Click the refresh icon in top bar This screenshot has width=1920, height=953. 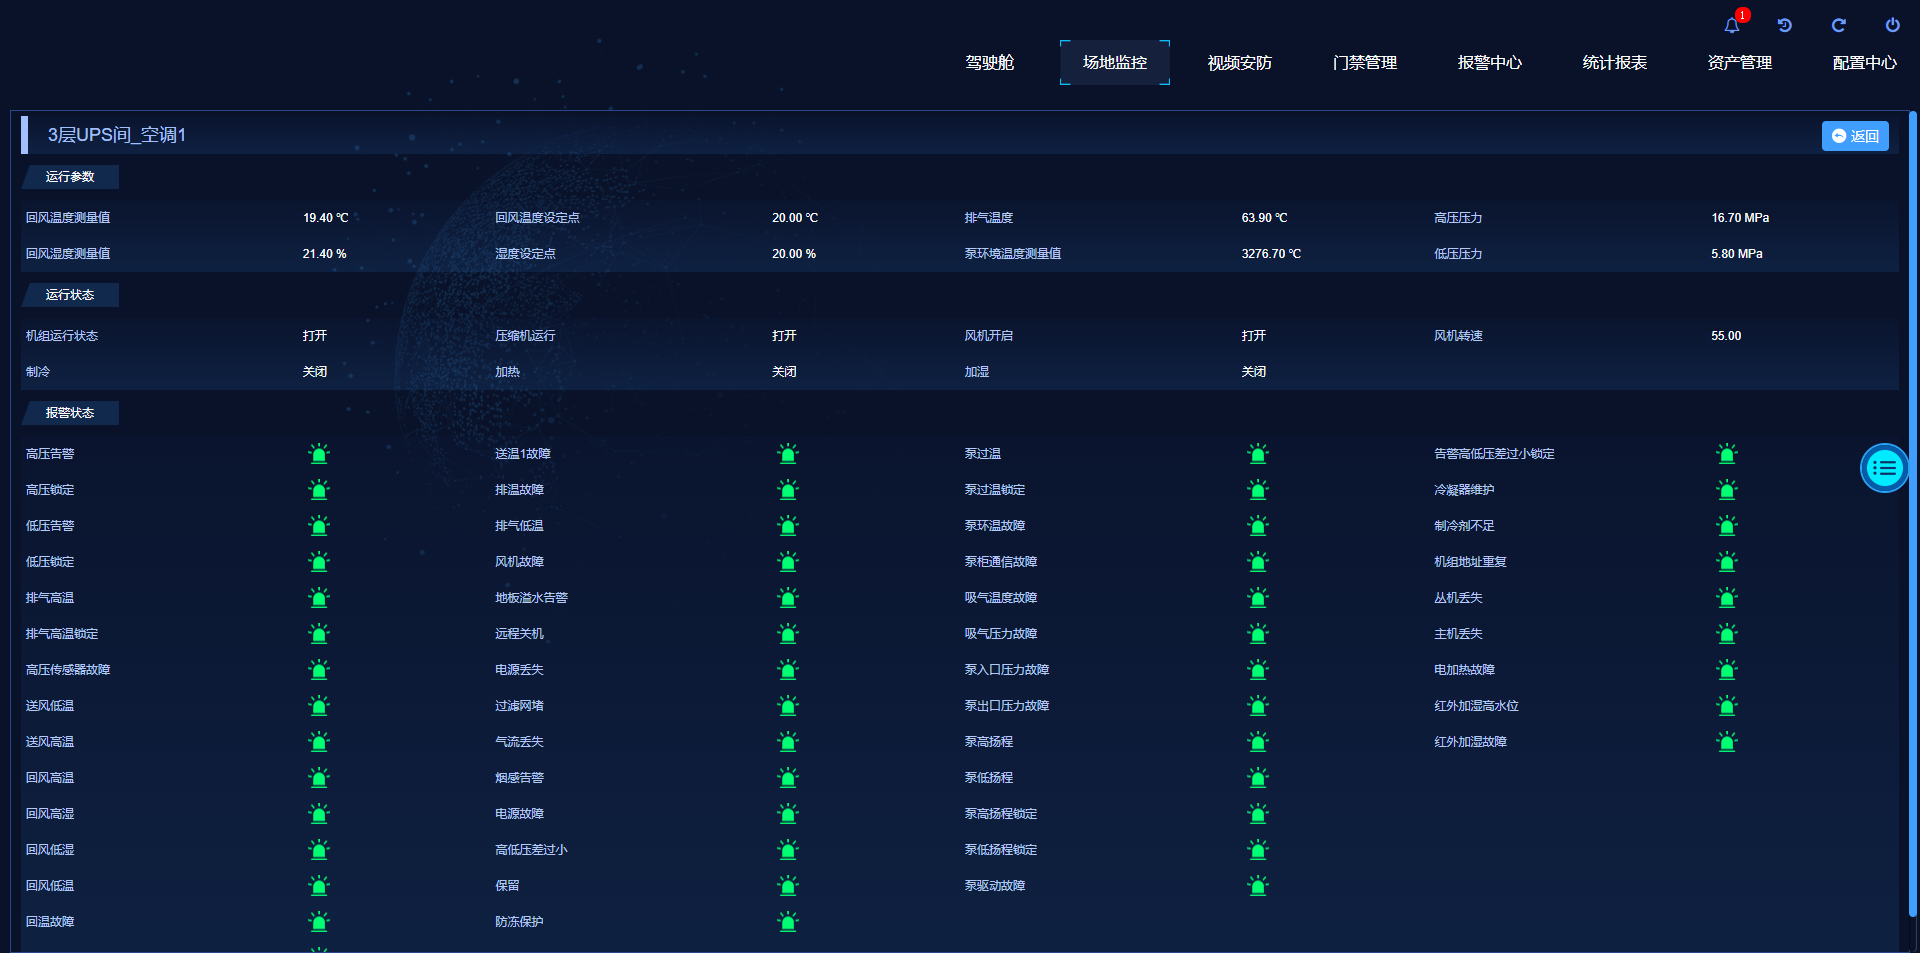[x=1838, y=26]
